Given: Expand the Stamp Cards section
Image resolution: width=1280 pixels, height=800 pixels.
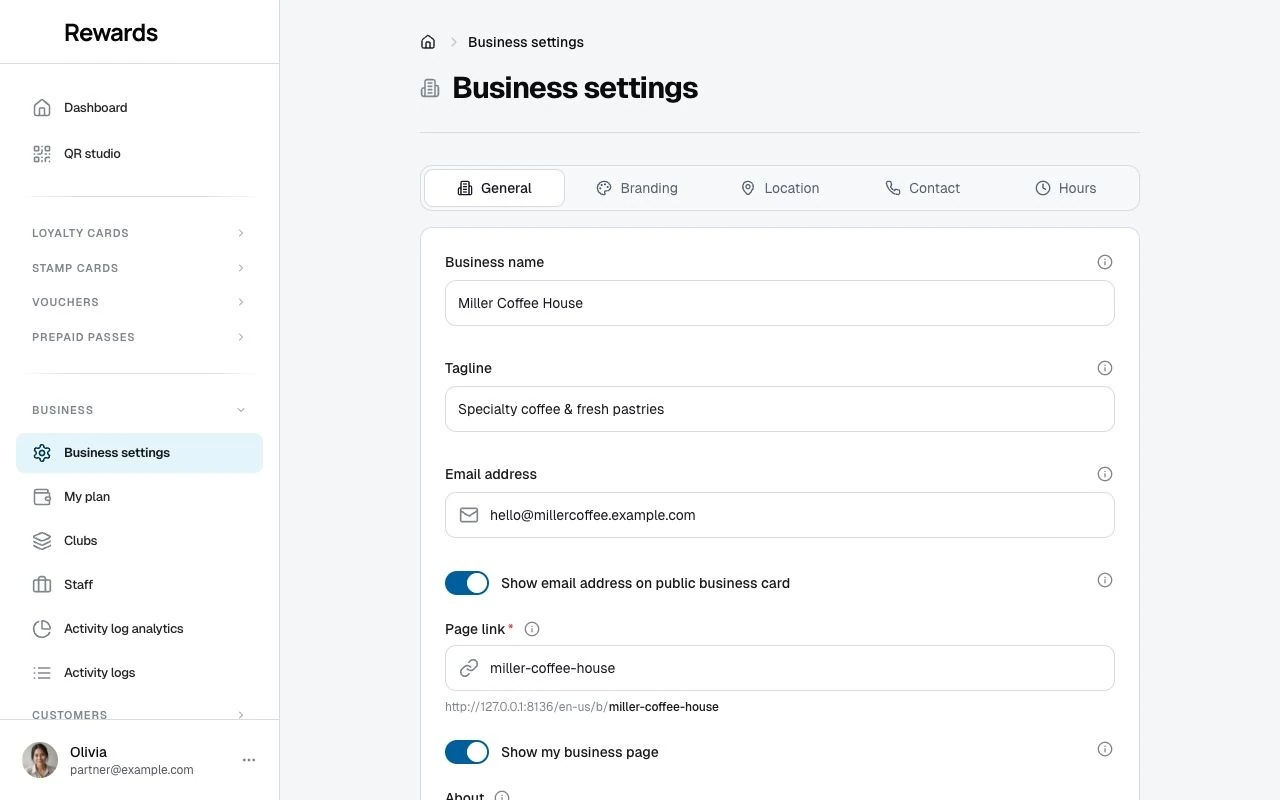Looking at the screenshot, I should coord(139,268).
